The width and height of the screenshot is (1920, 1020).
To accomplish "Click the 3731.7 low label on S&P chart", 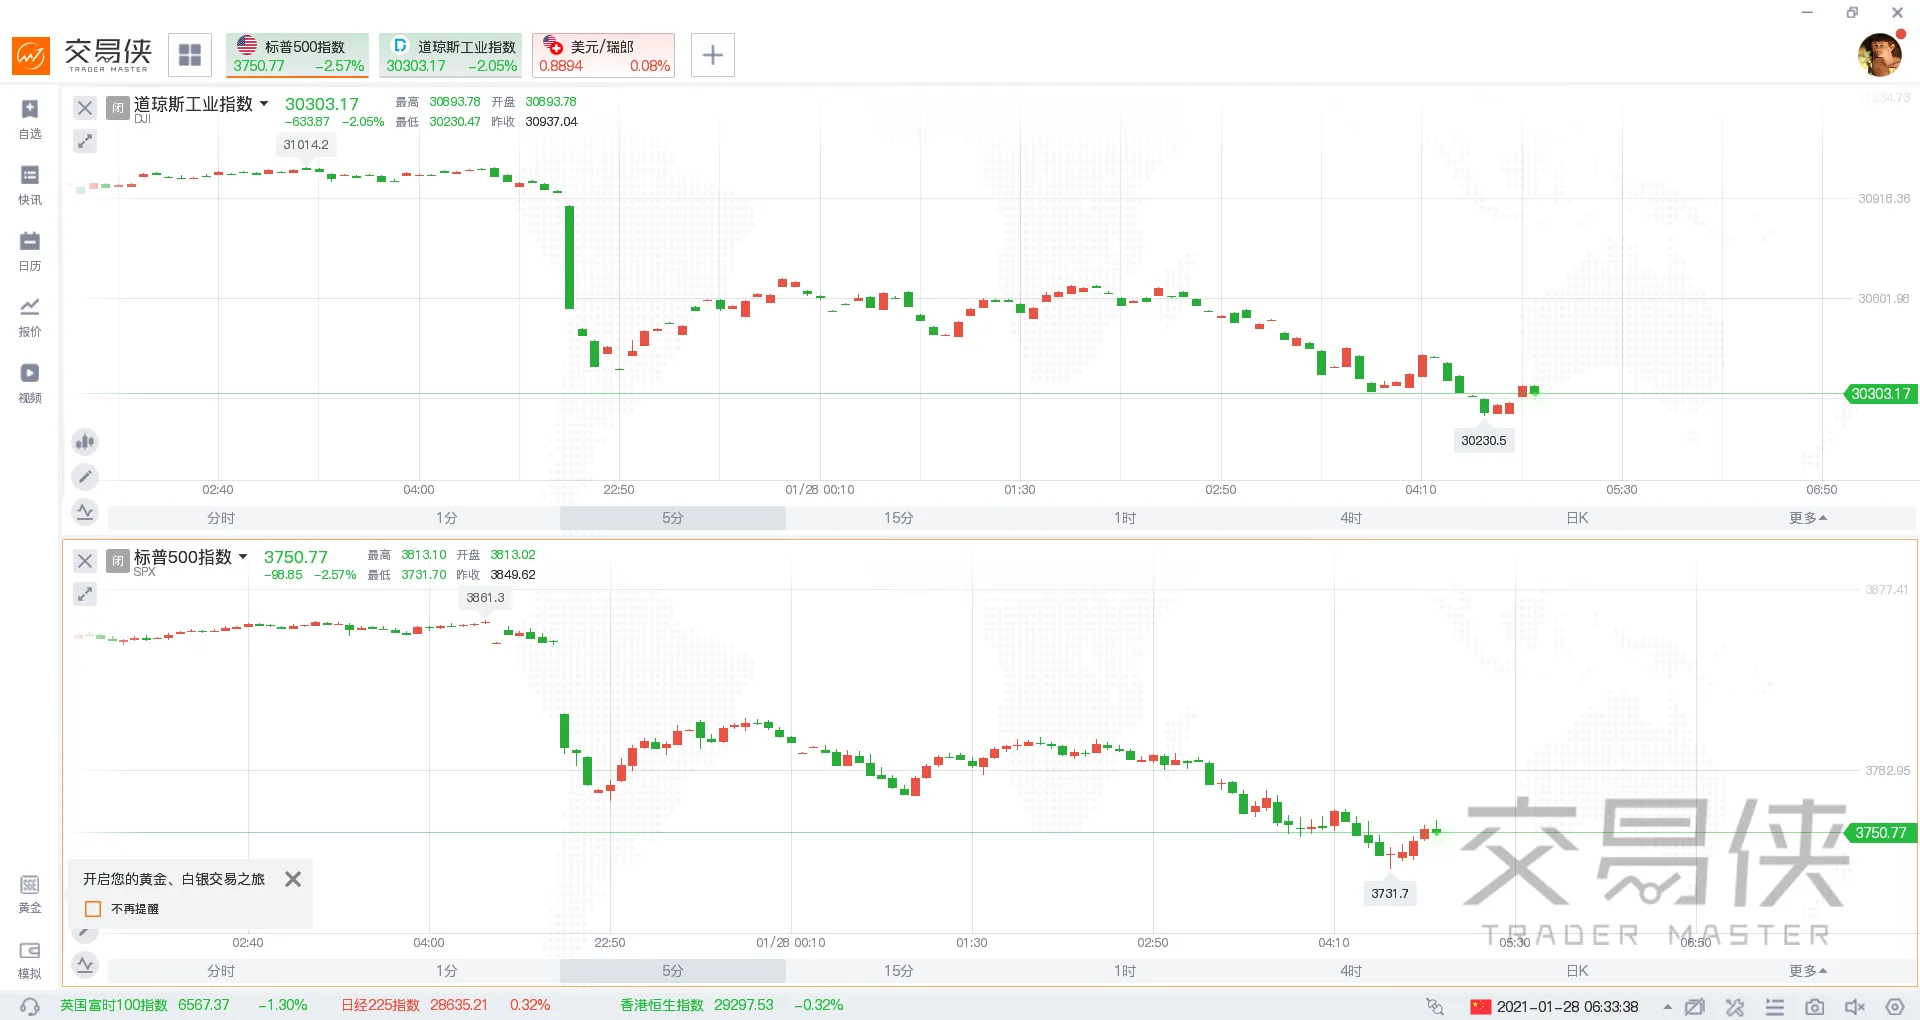I will coord(1390,894).
